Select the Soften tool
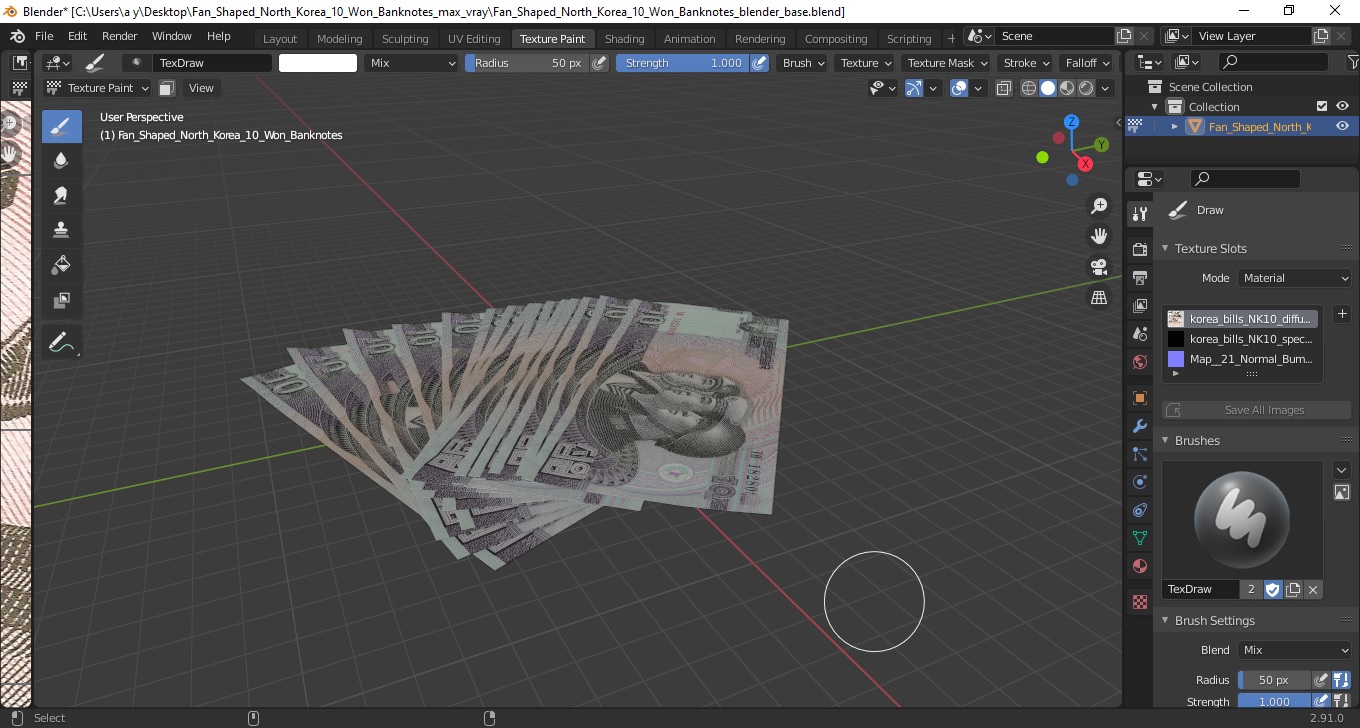1360x728 pixels. tap(61, 161)
